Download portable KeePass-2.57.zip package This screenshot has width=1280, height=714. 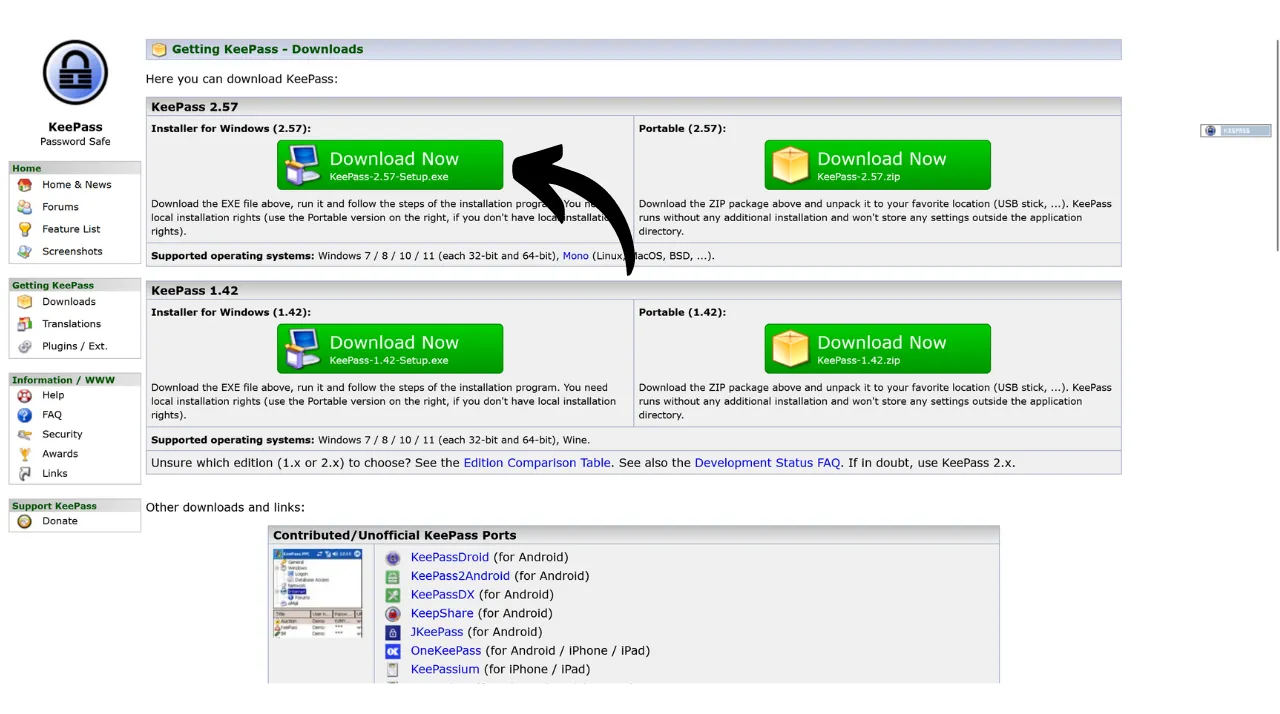point(877,165)
